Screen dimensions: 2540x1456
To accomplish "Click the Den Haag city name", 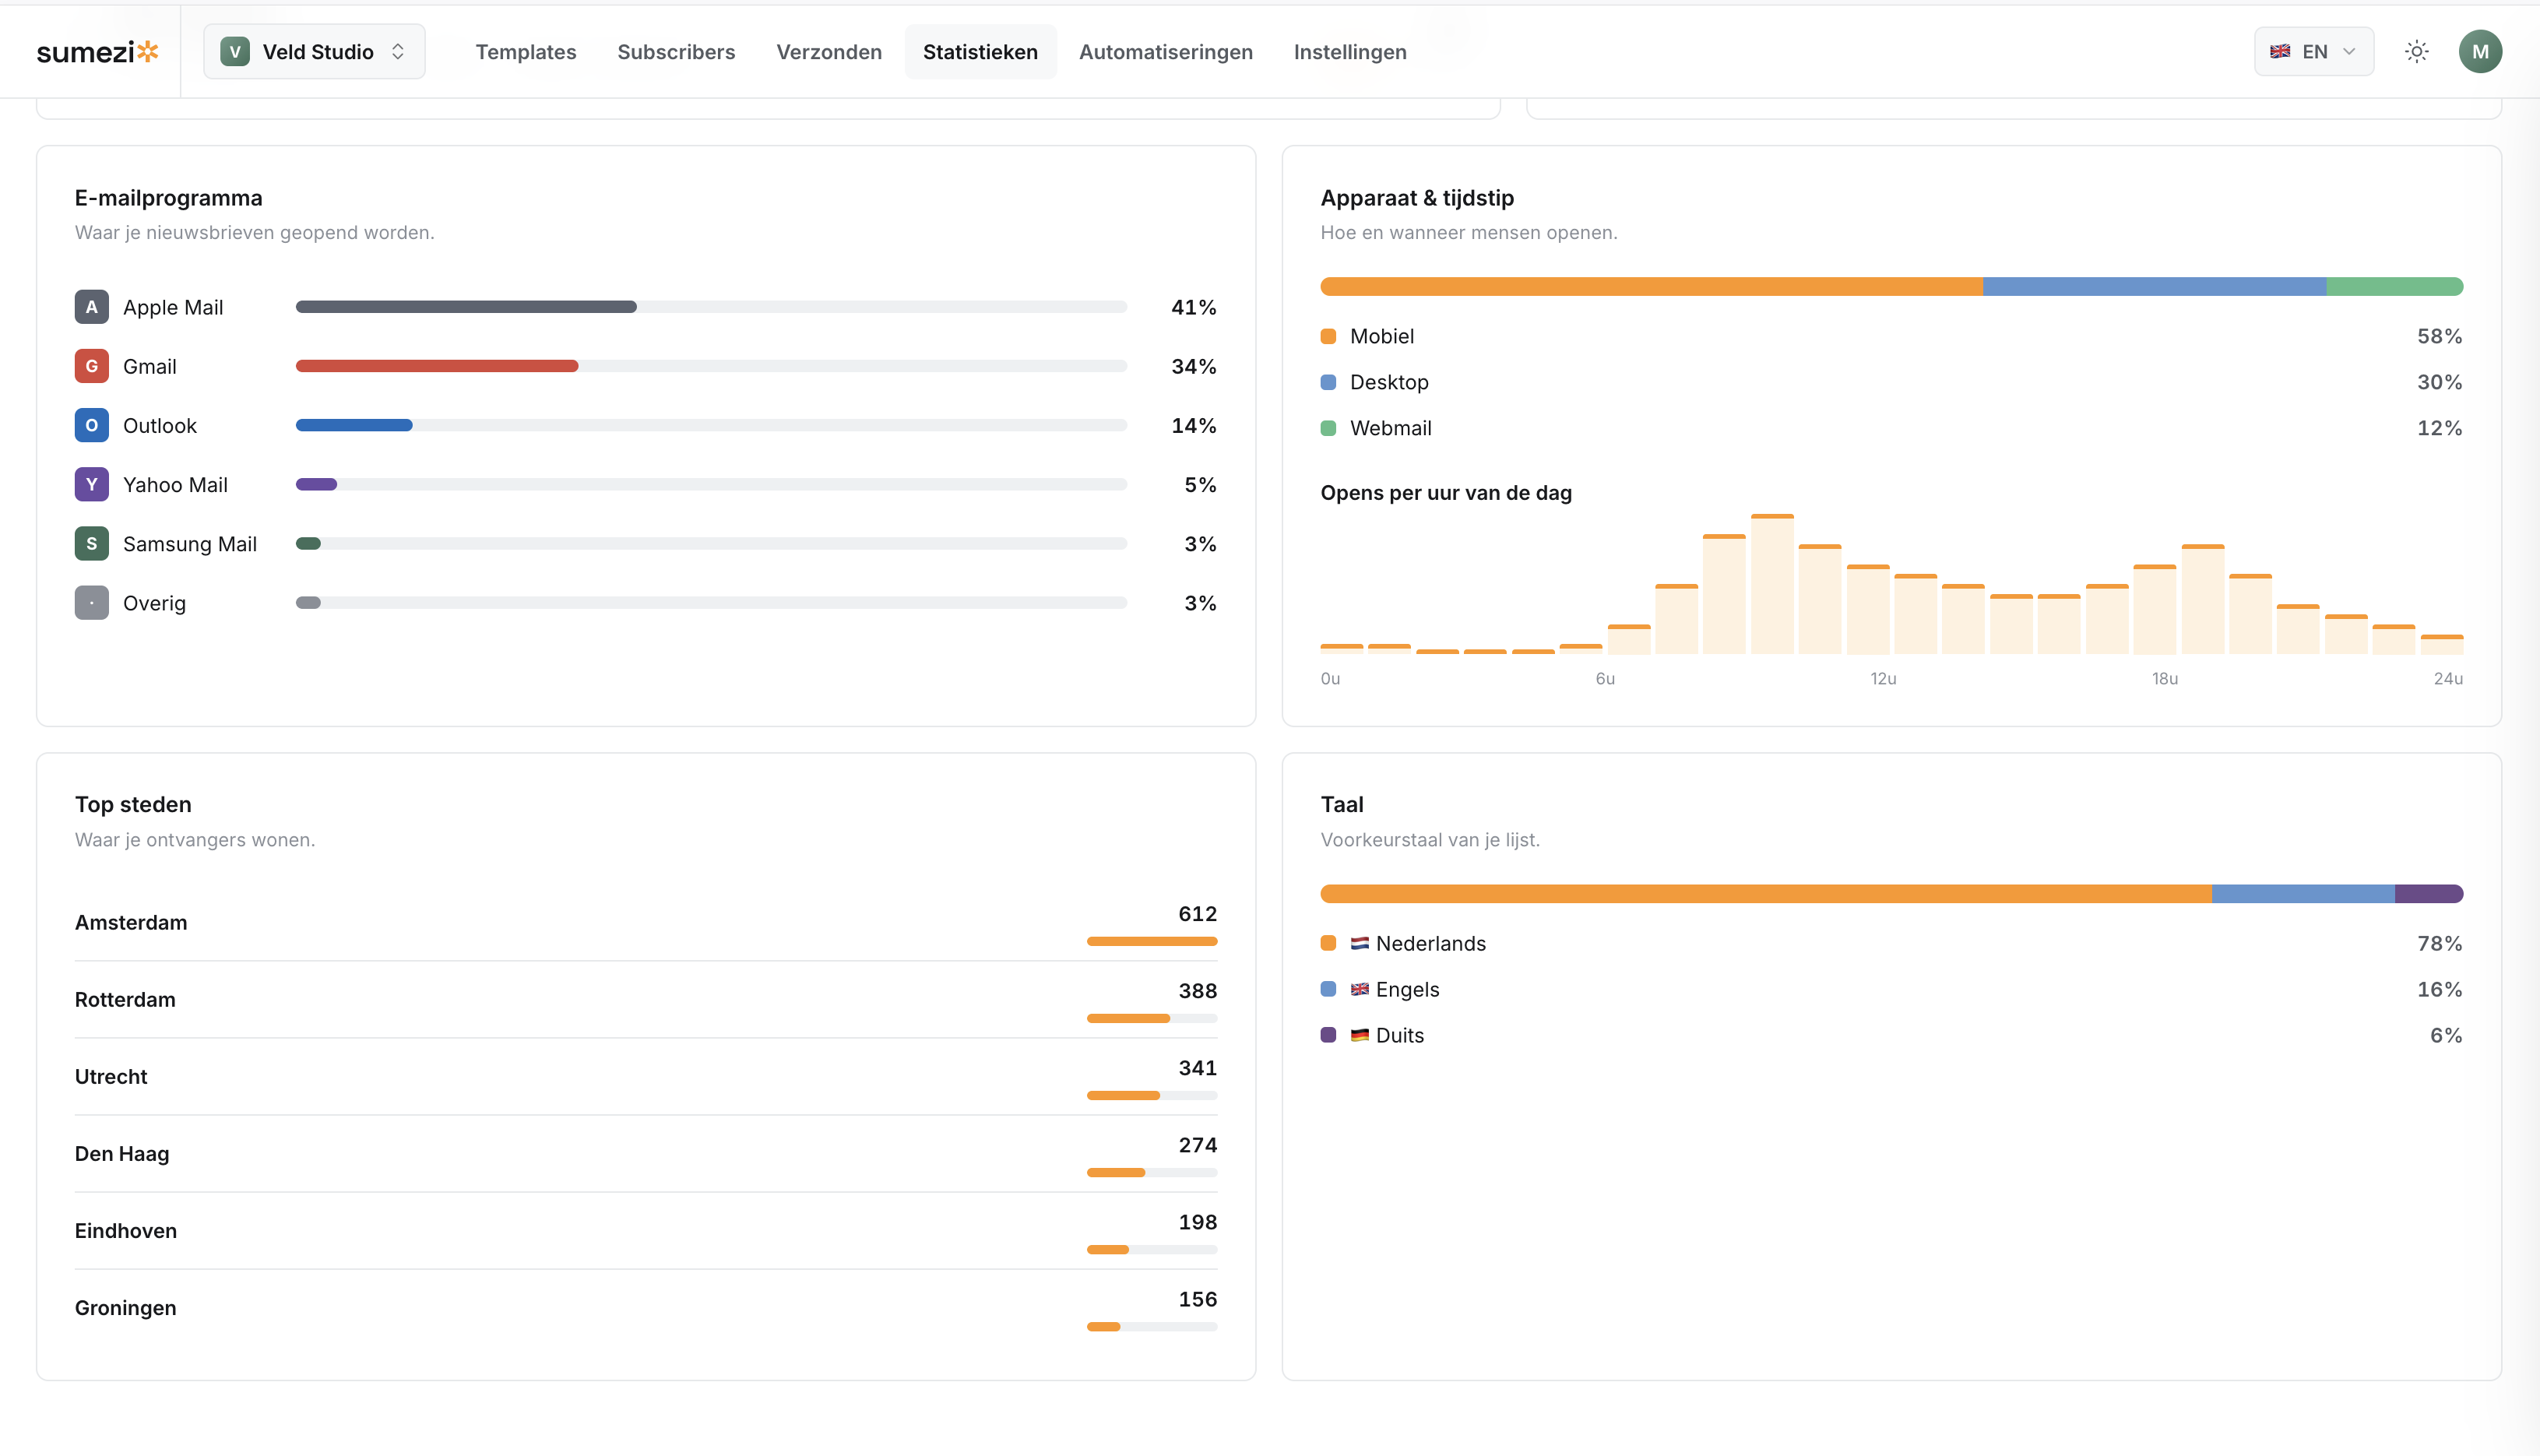I will coord(122,1154).
